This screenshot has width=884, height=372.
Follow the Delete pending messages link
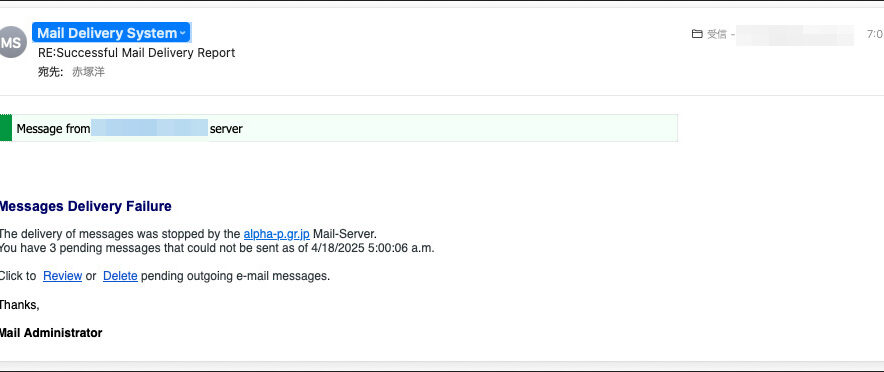click(120, 276)
